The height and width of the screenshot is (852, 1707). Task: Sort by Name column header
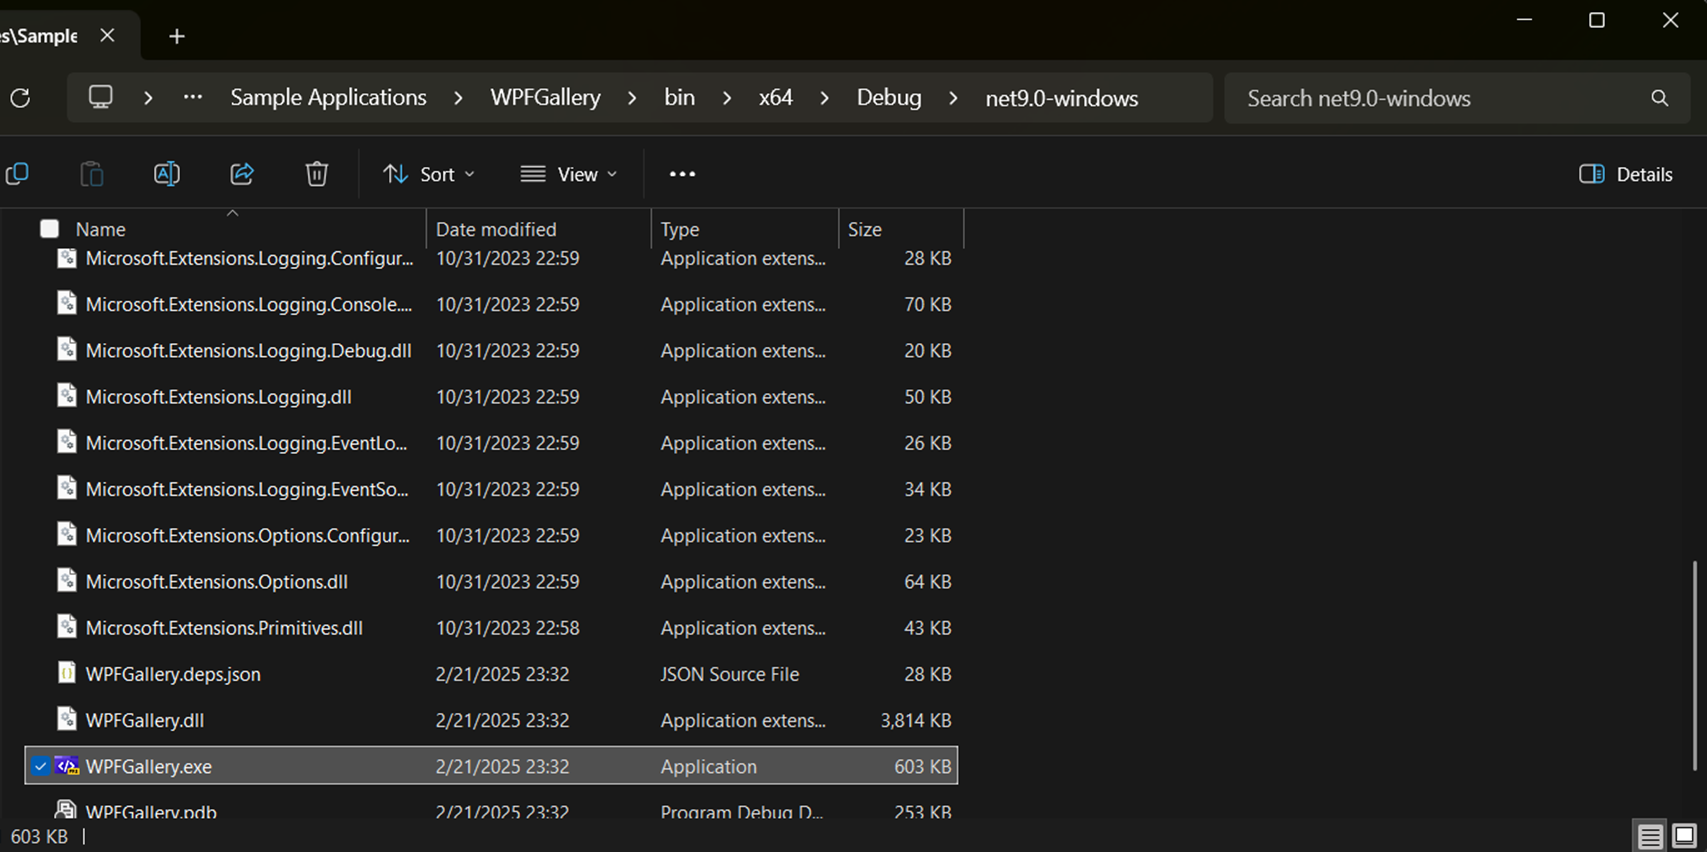click(x=232, y=229)
